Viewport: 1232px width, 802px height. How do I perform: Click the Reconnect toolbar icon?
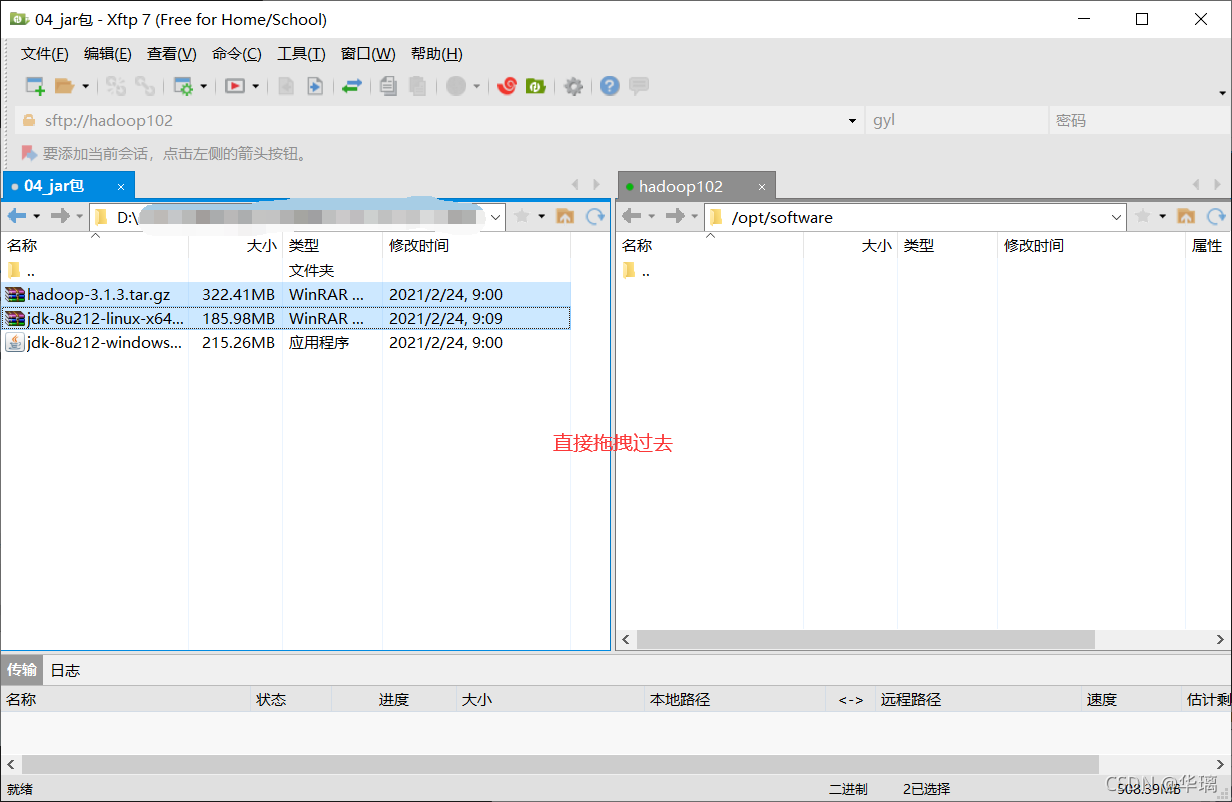116,86
